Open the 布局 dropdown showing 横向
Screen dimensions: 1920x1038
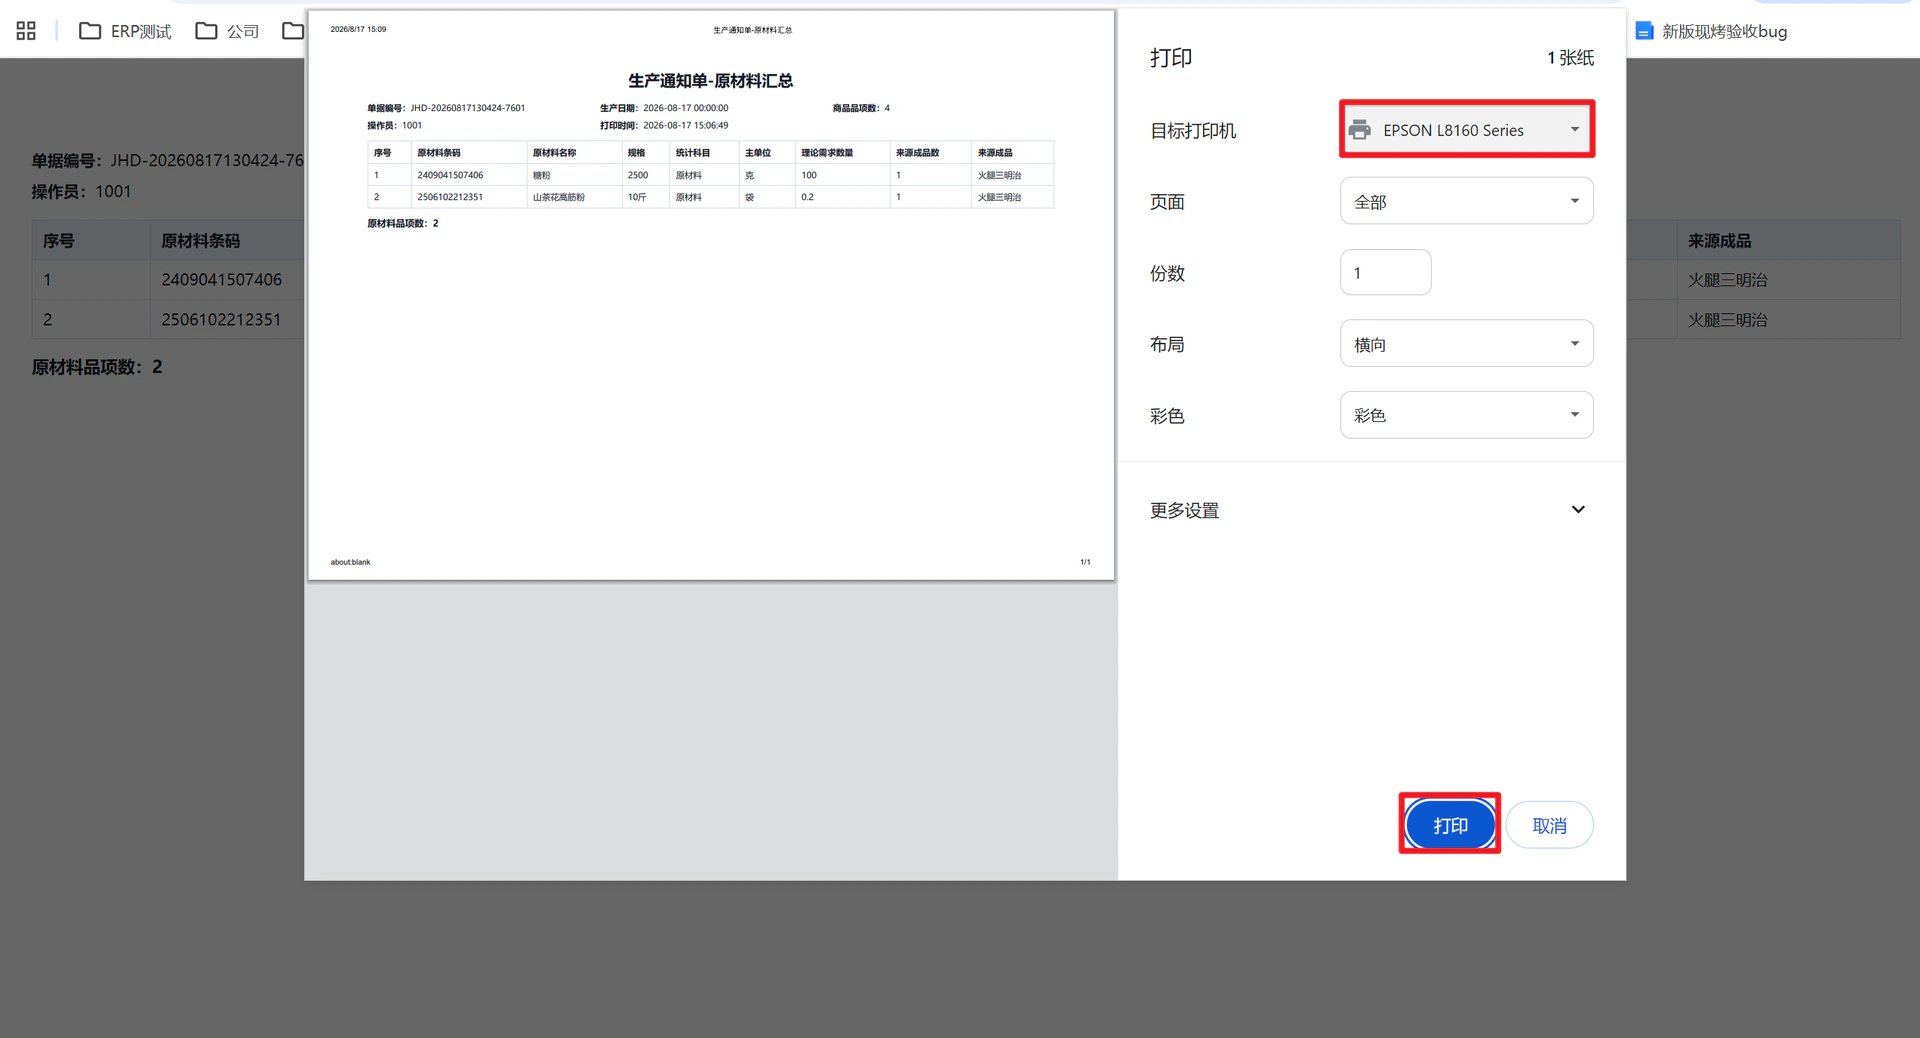pos(1466,344)
